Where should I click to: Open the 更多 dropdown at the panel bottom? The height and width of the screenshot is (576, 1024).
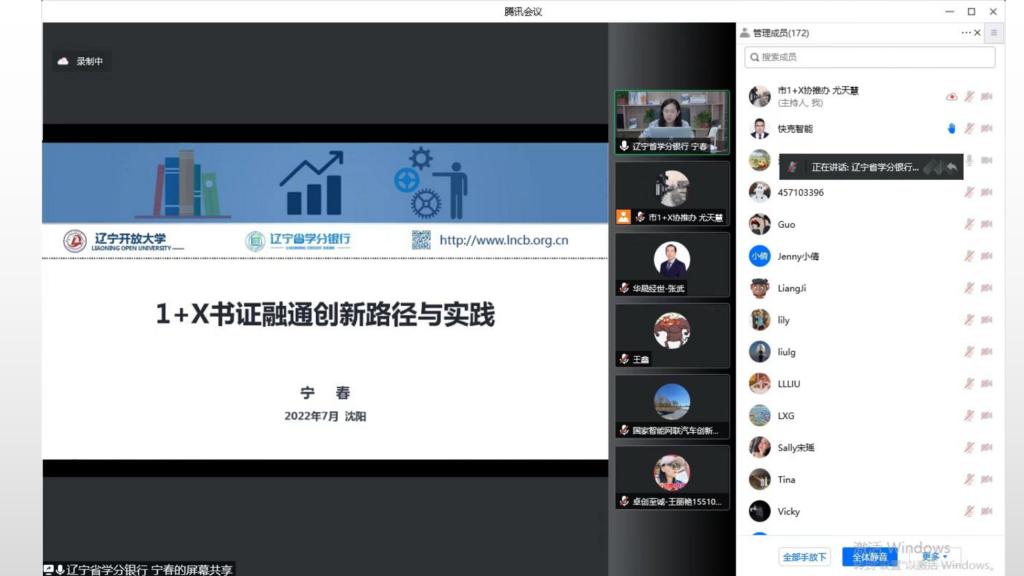[x=935, y=556]
